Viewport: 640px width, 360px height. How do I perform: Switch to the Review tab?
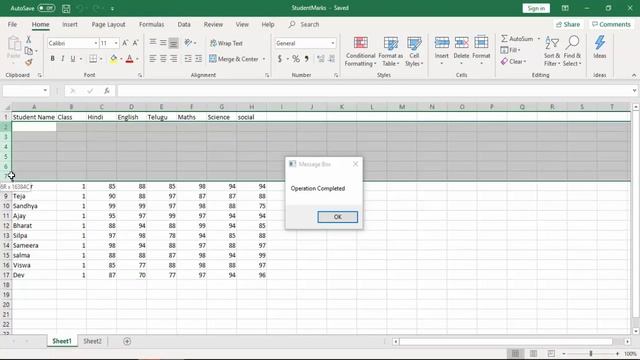click(x=213, y=24)
